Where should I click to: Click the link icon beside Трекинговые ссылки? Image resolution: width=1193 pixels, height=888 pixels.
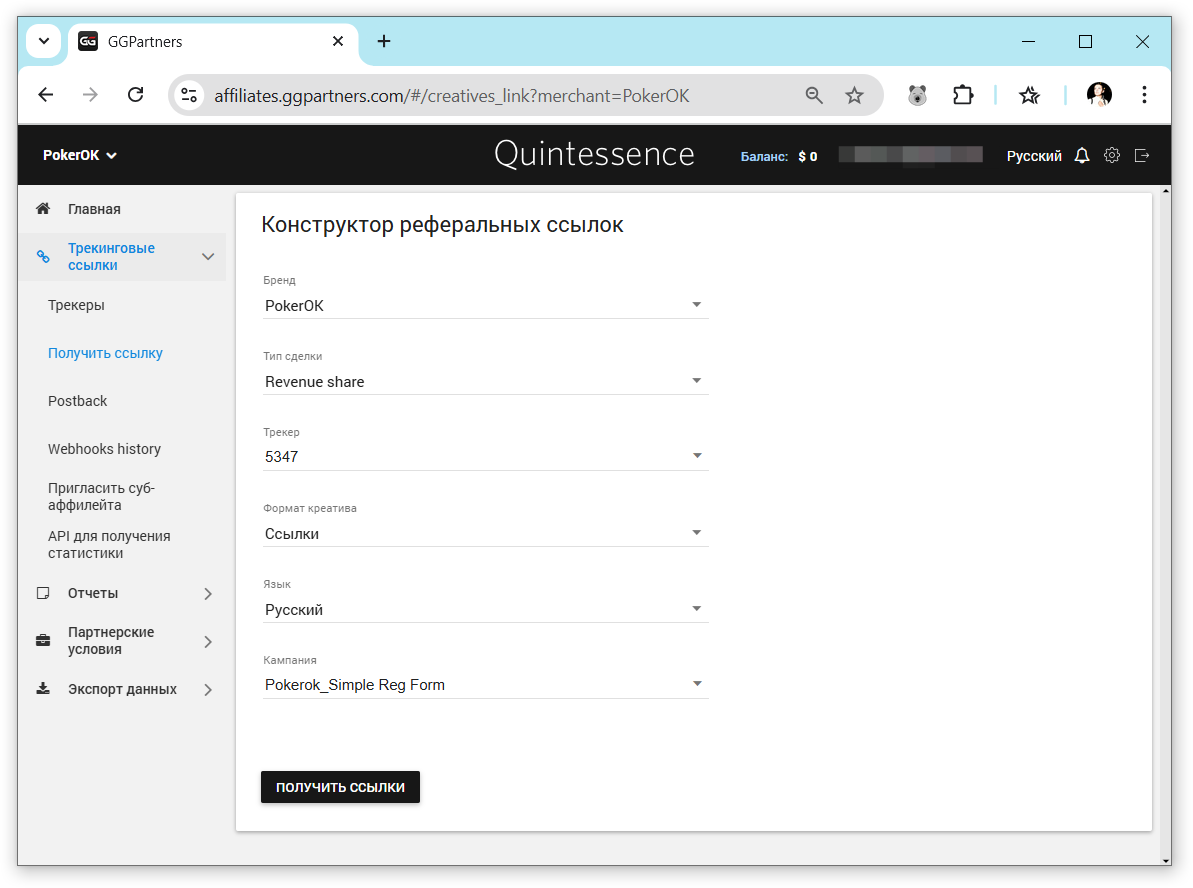pos(43,256)
